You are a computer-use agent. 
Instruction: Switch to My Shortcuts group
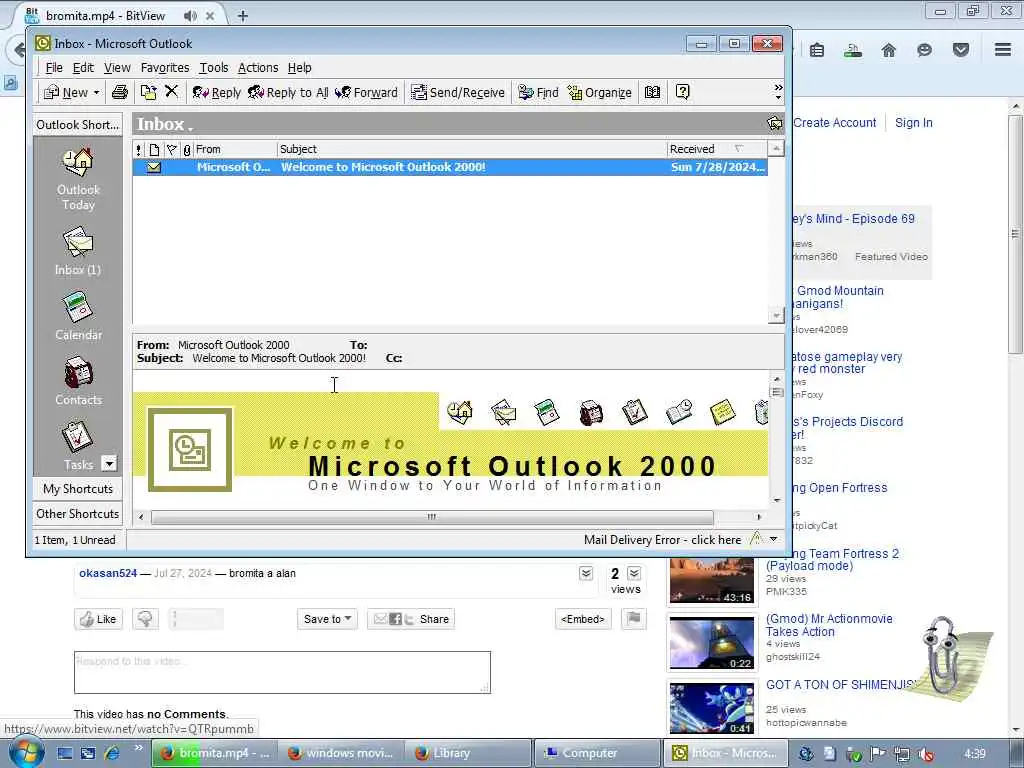78,489
